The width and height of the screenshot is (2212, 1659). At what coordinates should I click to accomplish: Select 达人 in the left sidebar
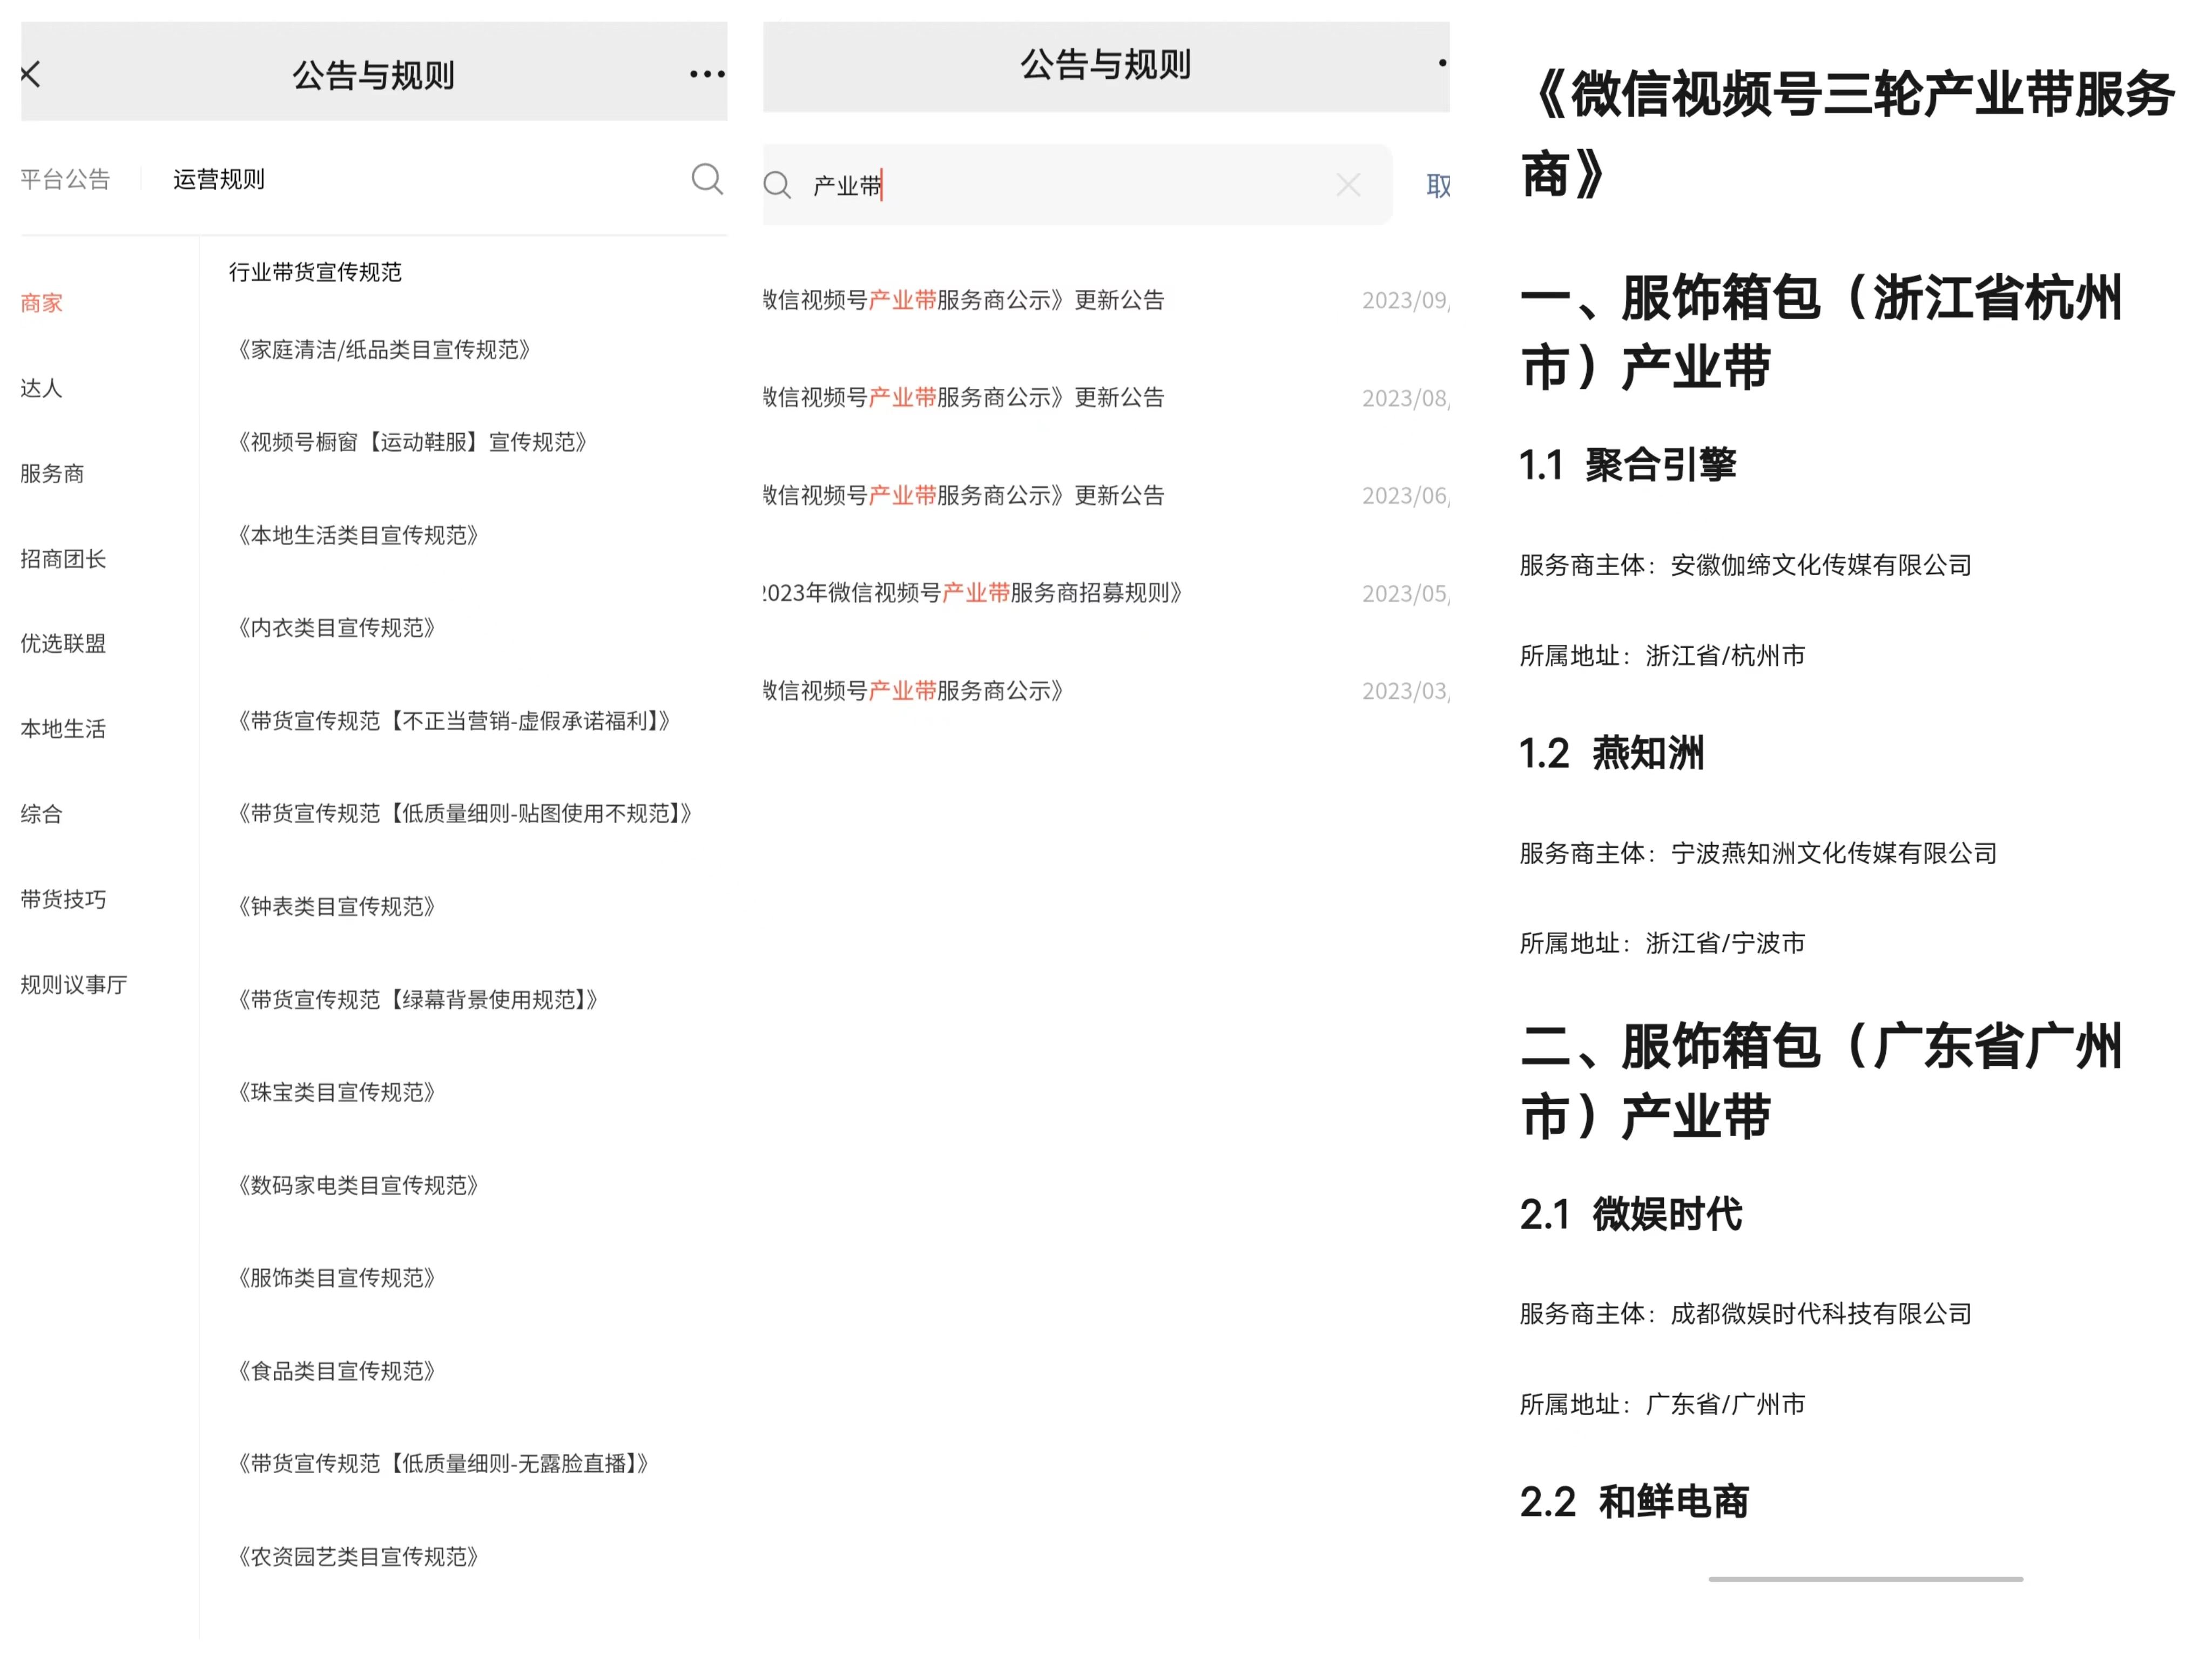[42, 388]
